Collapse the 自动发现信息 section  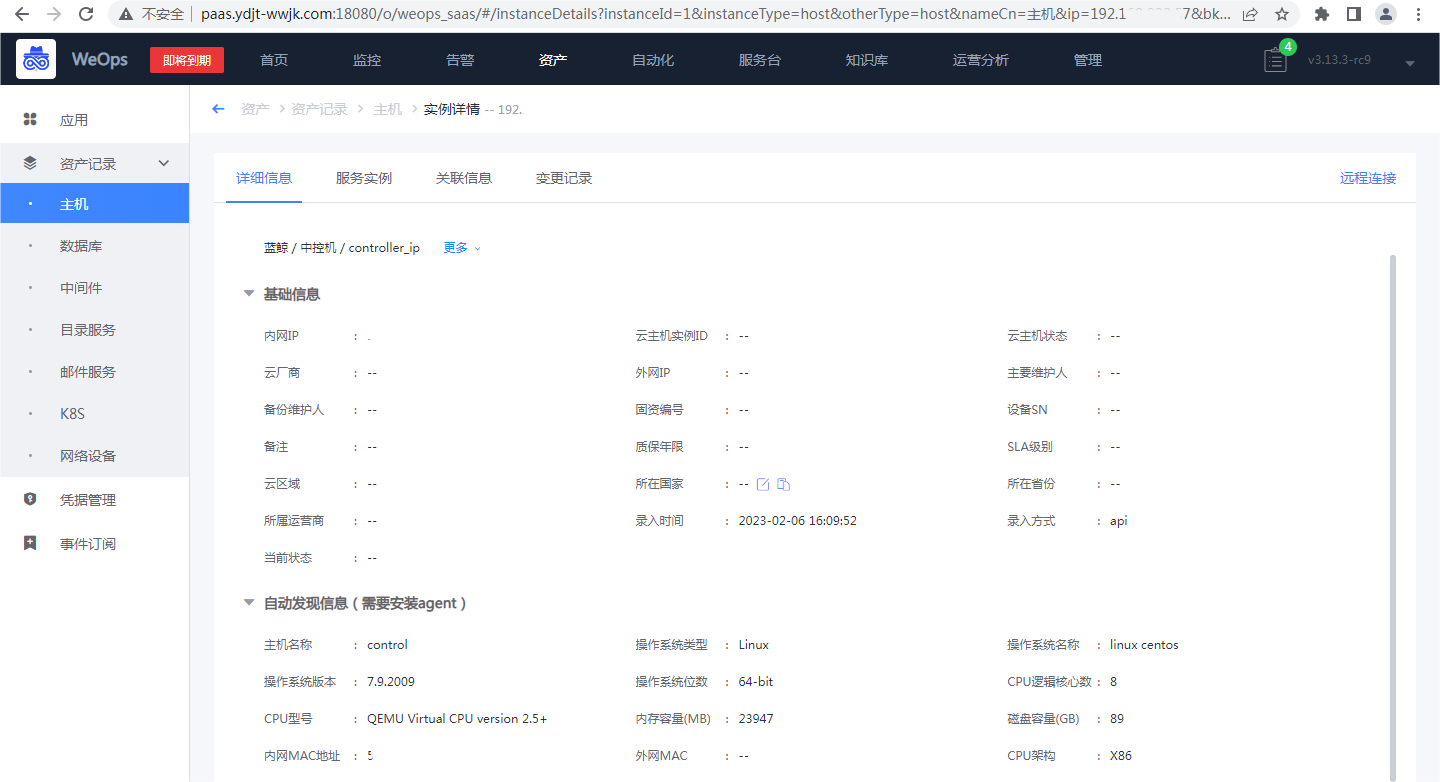click(x=249, y=603)
